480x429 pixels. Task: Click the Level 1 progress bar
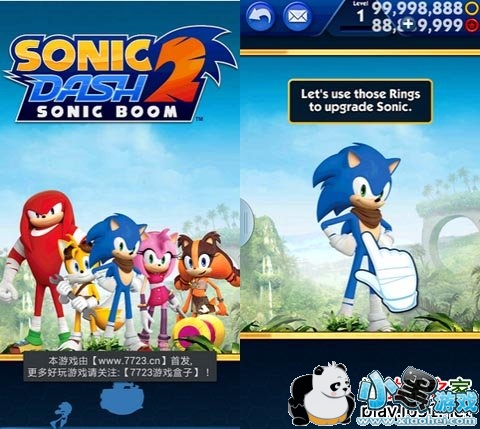[x=355, y=29]
